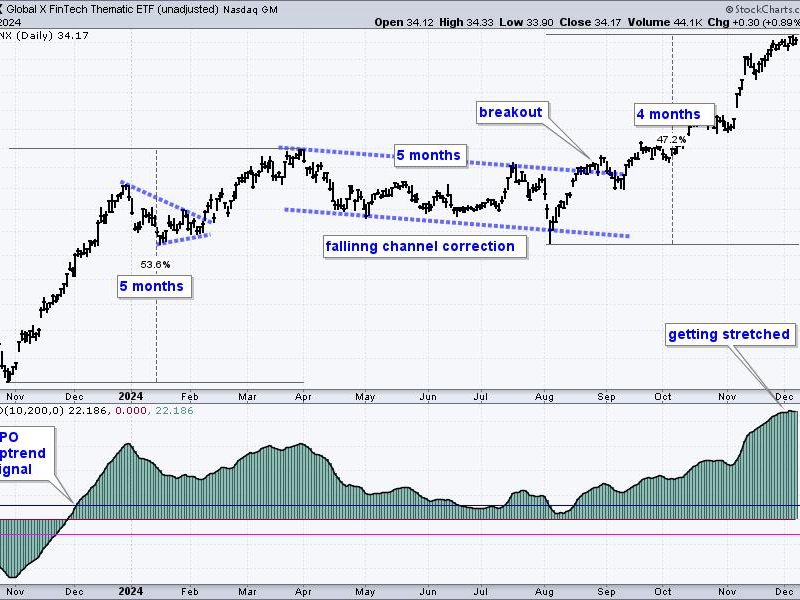Click "Feb" on the price chart date axis
Screen dimensions: 800x600
click(x=189, y=396)
